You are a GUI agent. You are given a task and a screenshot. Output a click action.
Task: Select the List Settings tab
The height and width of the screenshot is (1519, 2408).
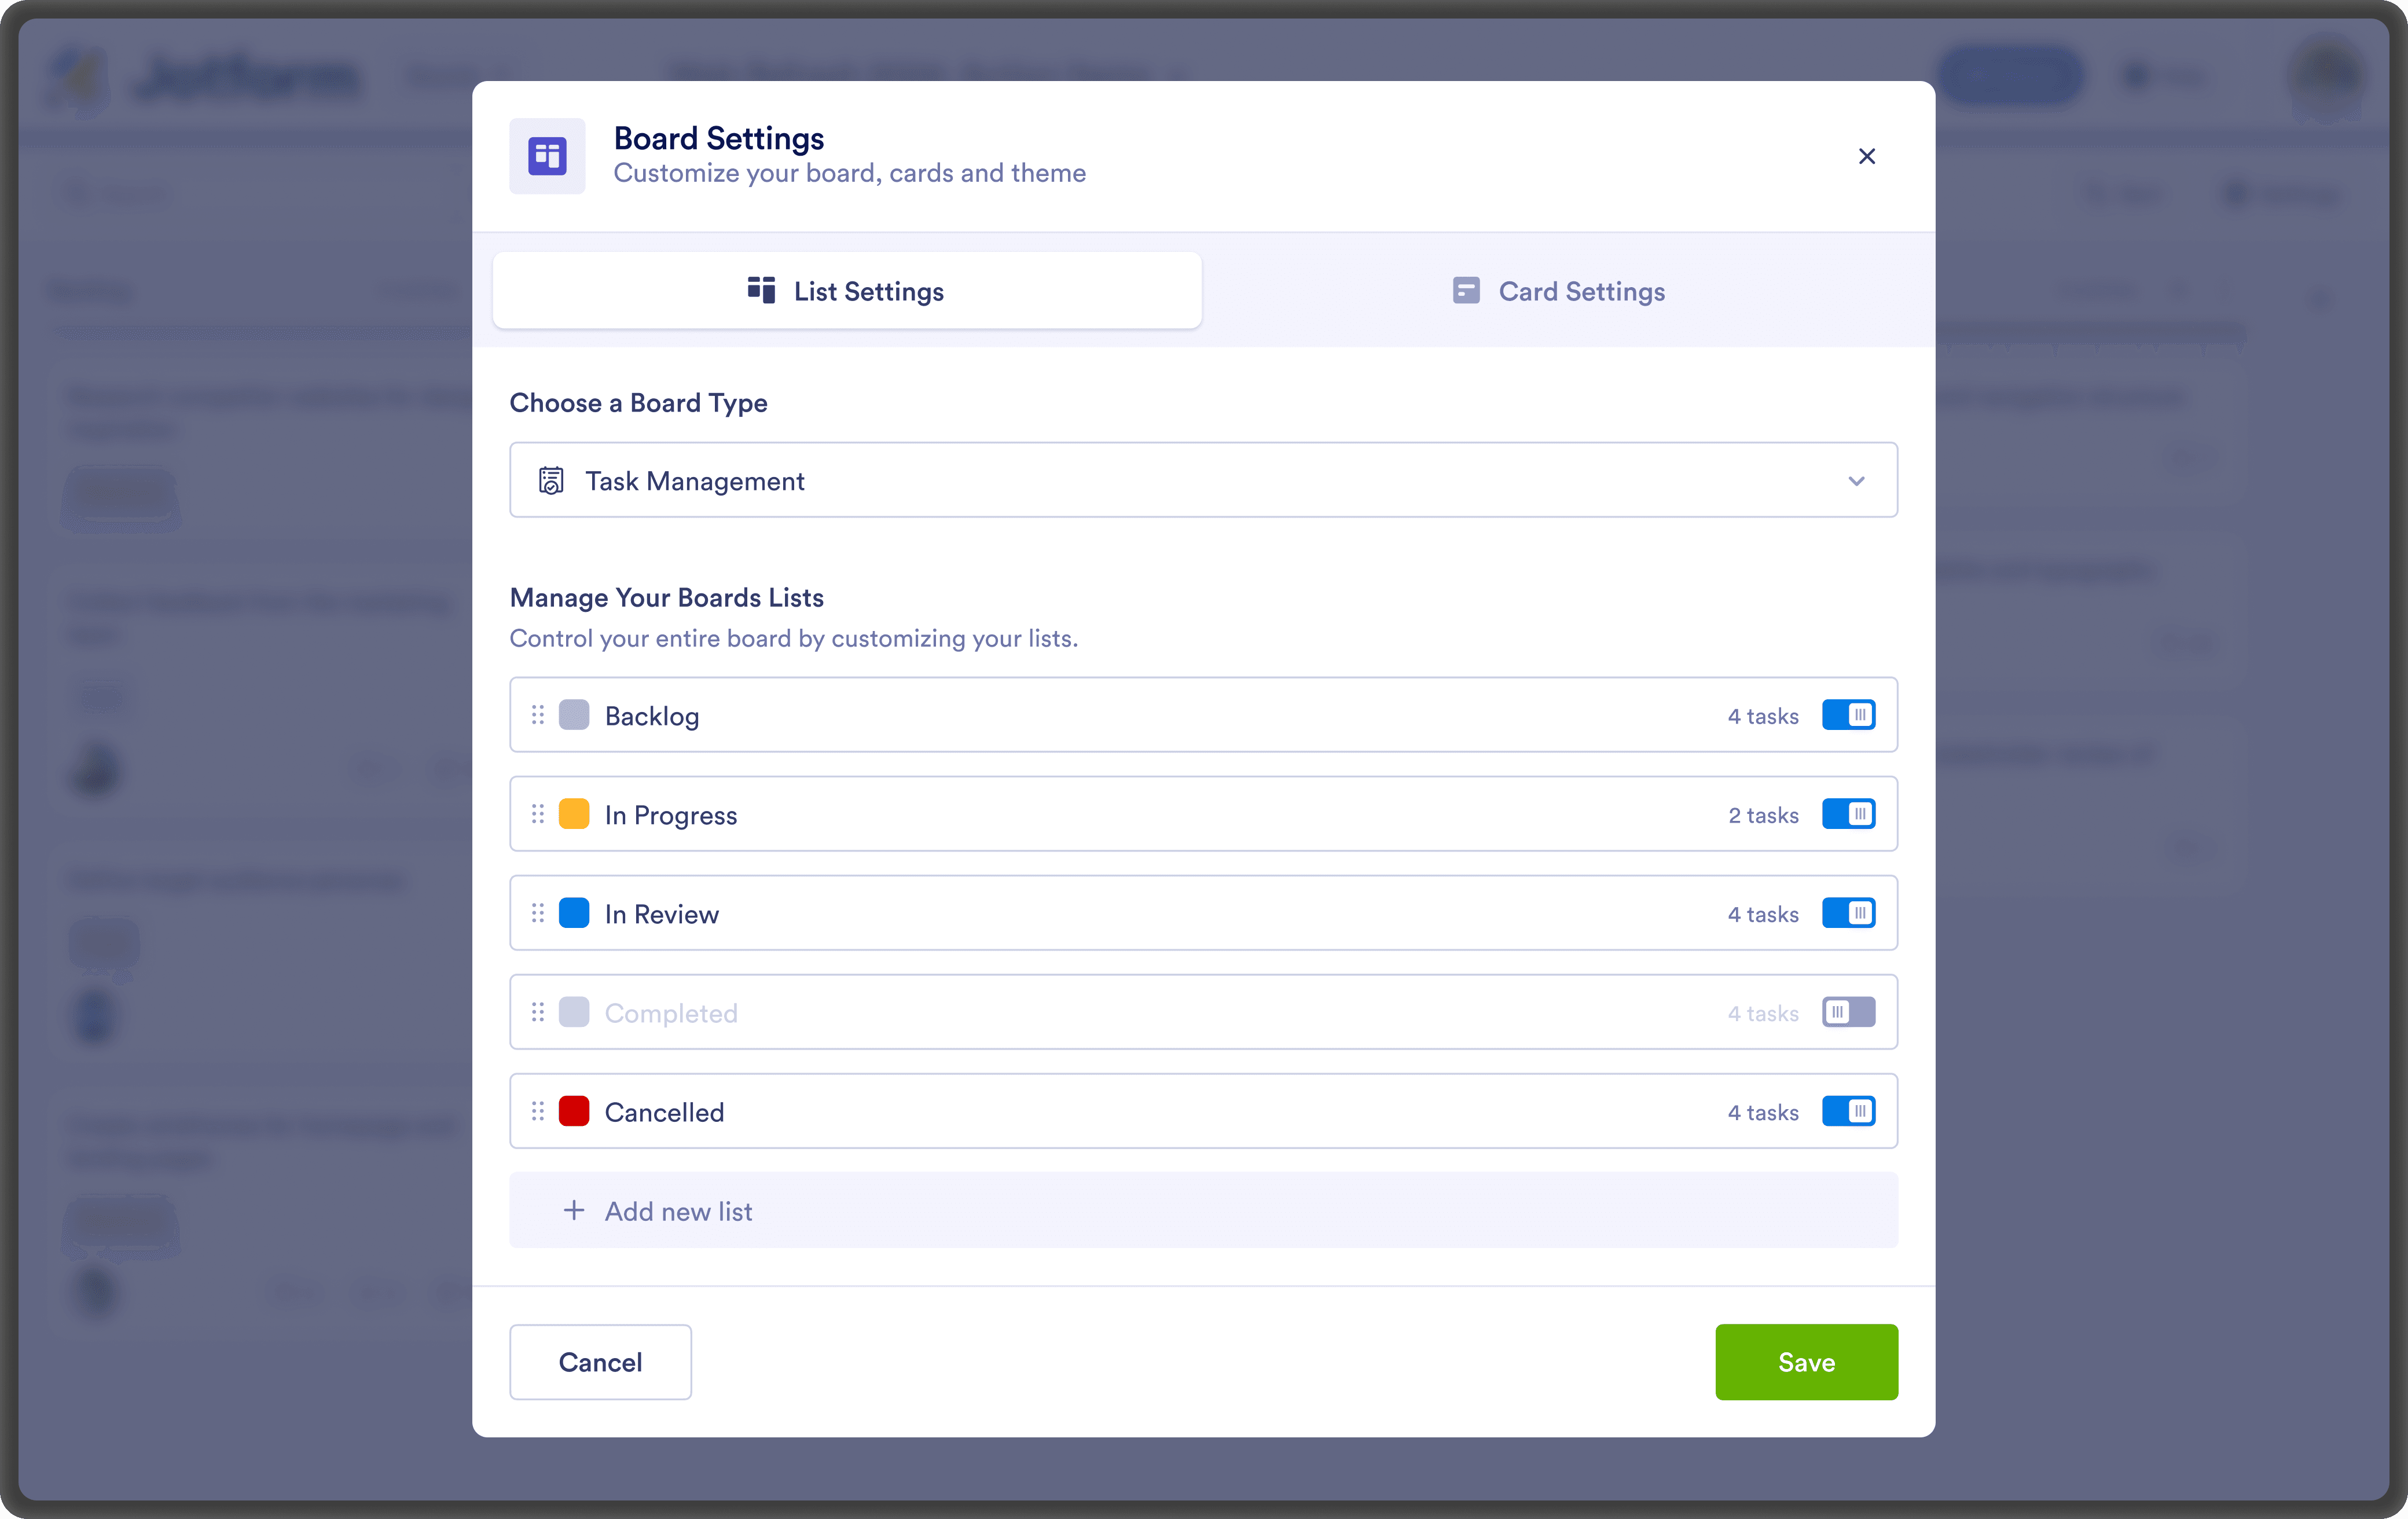coord(847,291)
